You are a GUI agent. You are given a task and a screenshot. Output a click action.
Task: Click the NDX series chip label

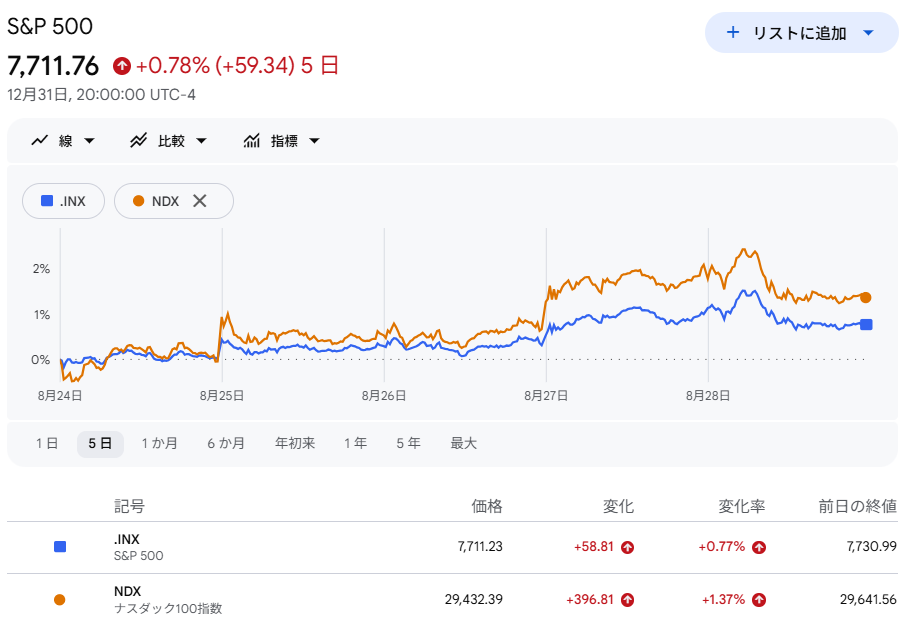click(165, 201)
